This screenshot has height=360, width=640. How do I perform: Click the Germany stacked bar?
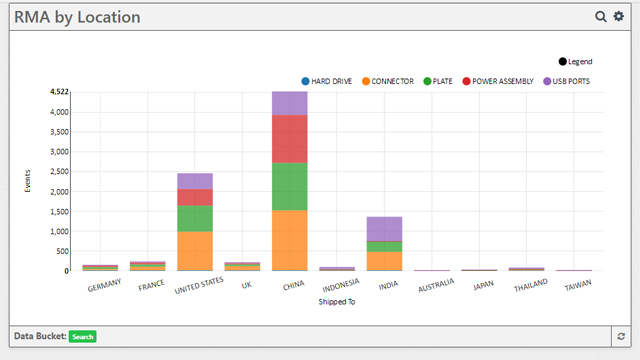click(100, 268)
